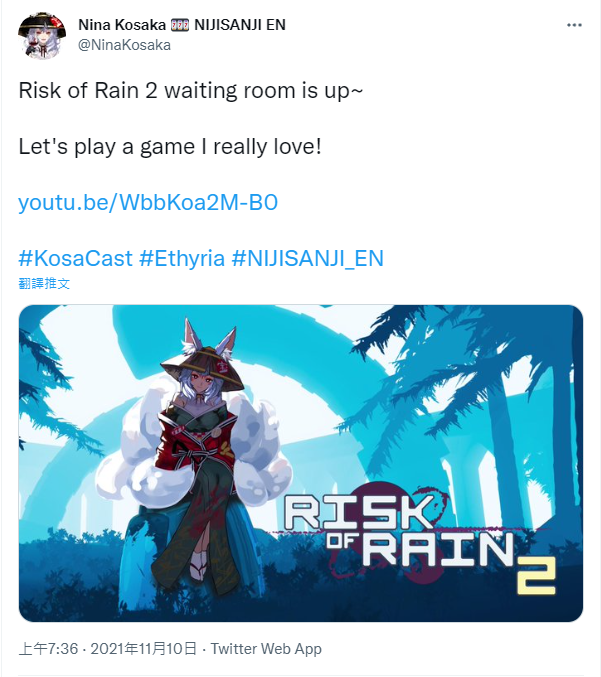Open the #KosaCast hashtag
601x677 pixels.
pos(76,259)
